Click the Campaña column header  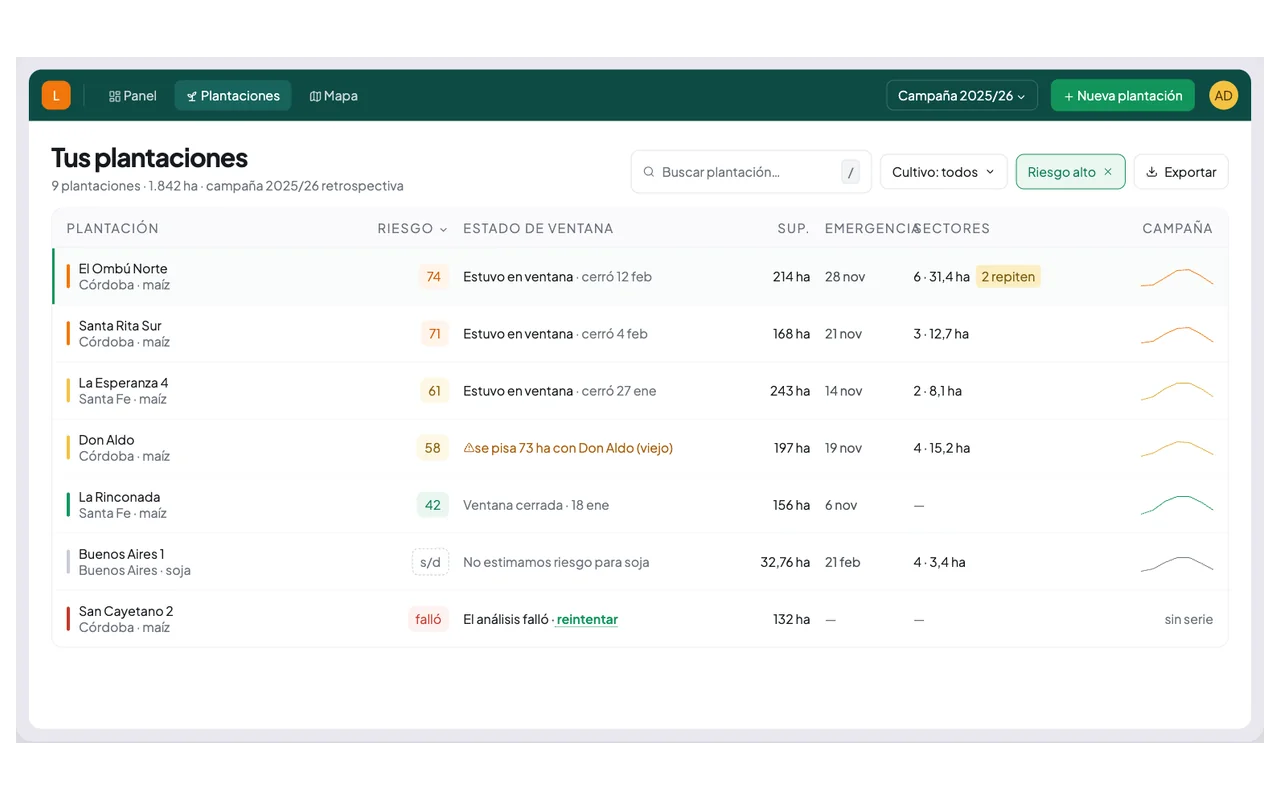(x=1178, y=229)
